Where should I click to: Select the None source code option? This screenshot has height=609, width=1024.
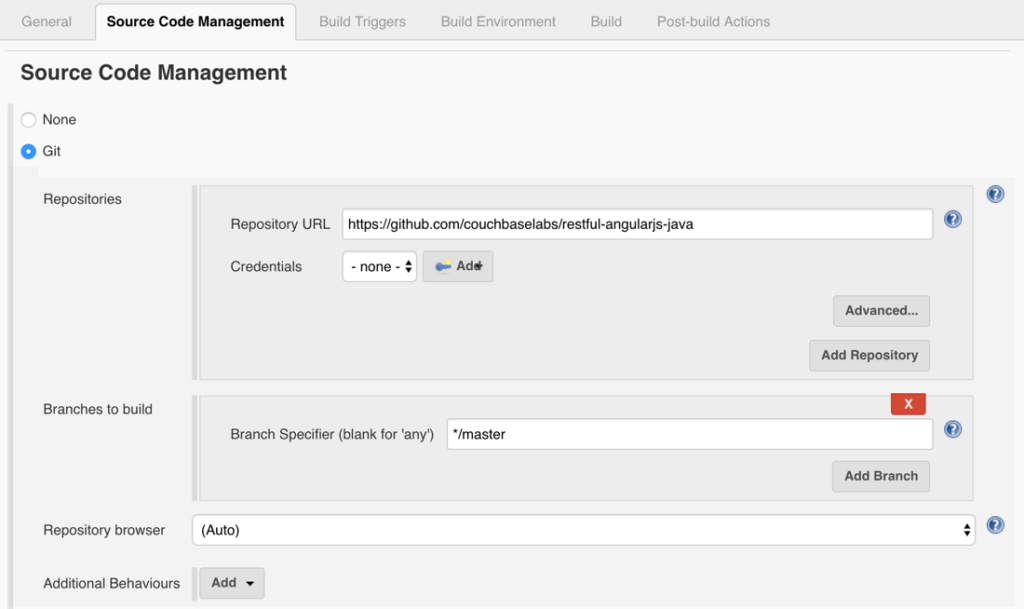tap(28, 119)
